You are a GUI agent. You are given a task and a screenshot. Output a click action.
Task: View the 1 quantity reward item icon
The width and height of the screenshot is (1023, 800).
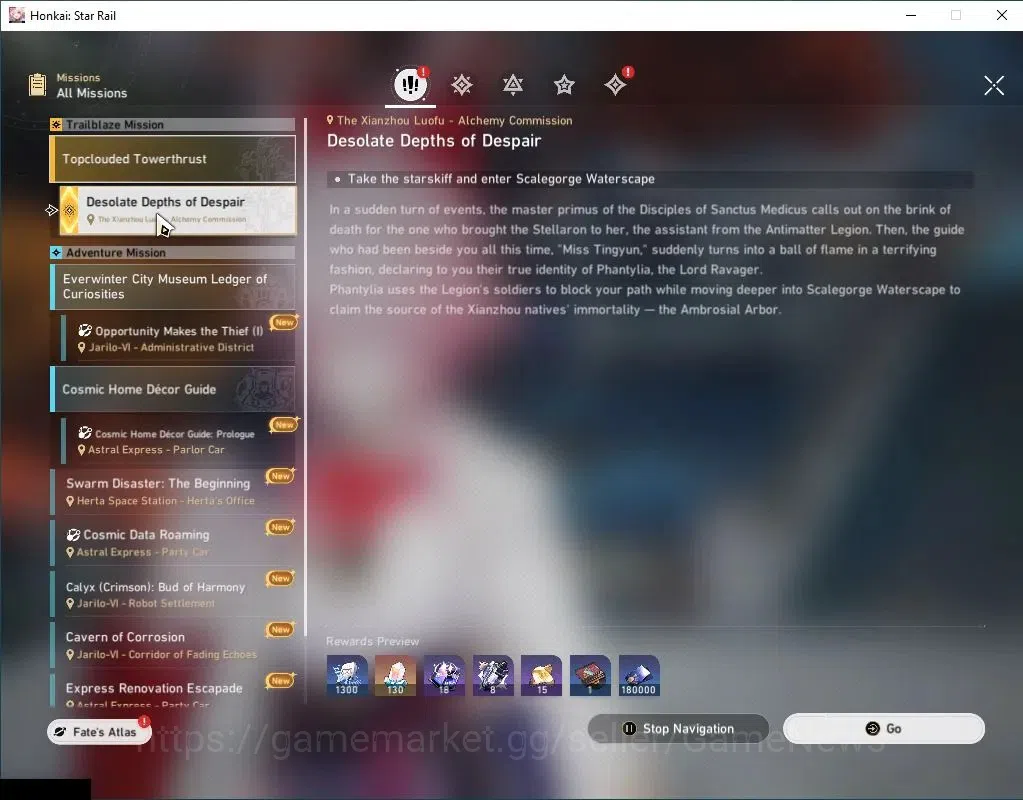point(590,675)
